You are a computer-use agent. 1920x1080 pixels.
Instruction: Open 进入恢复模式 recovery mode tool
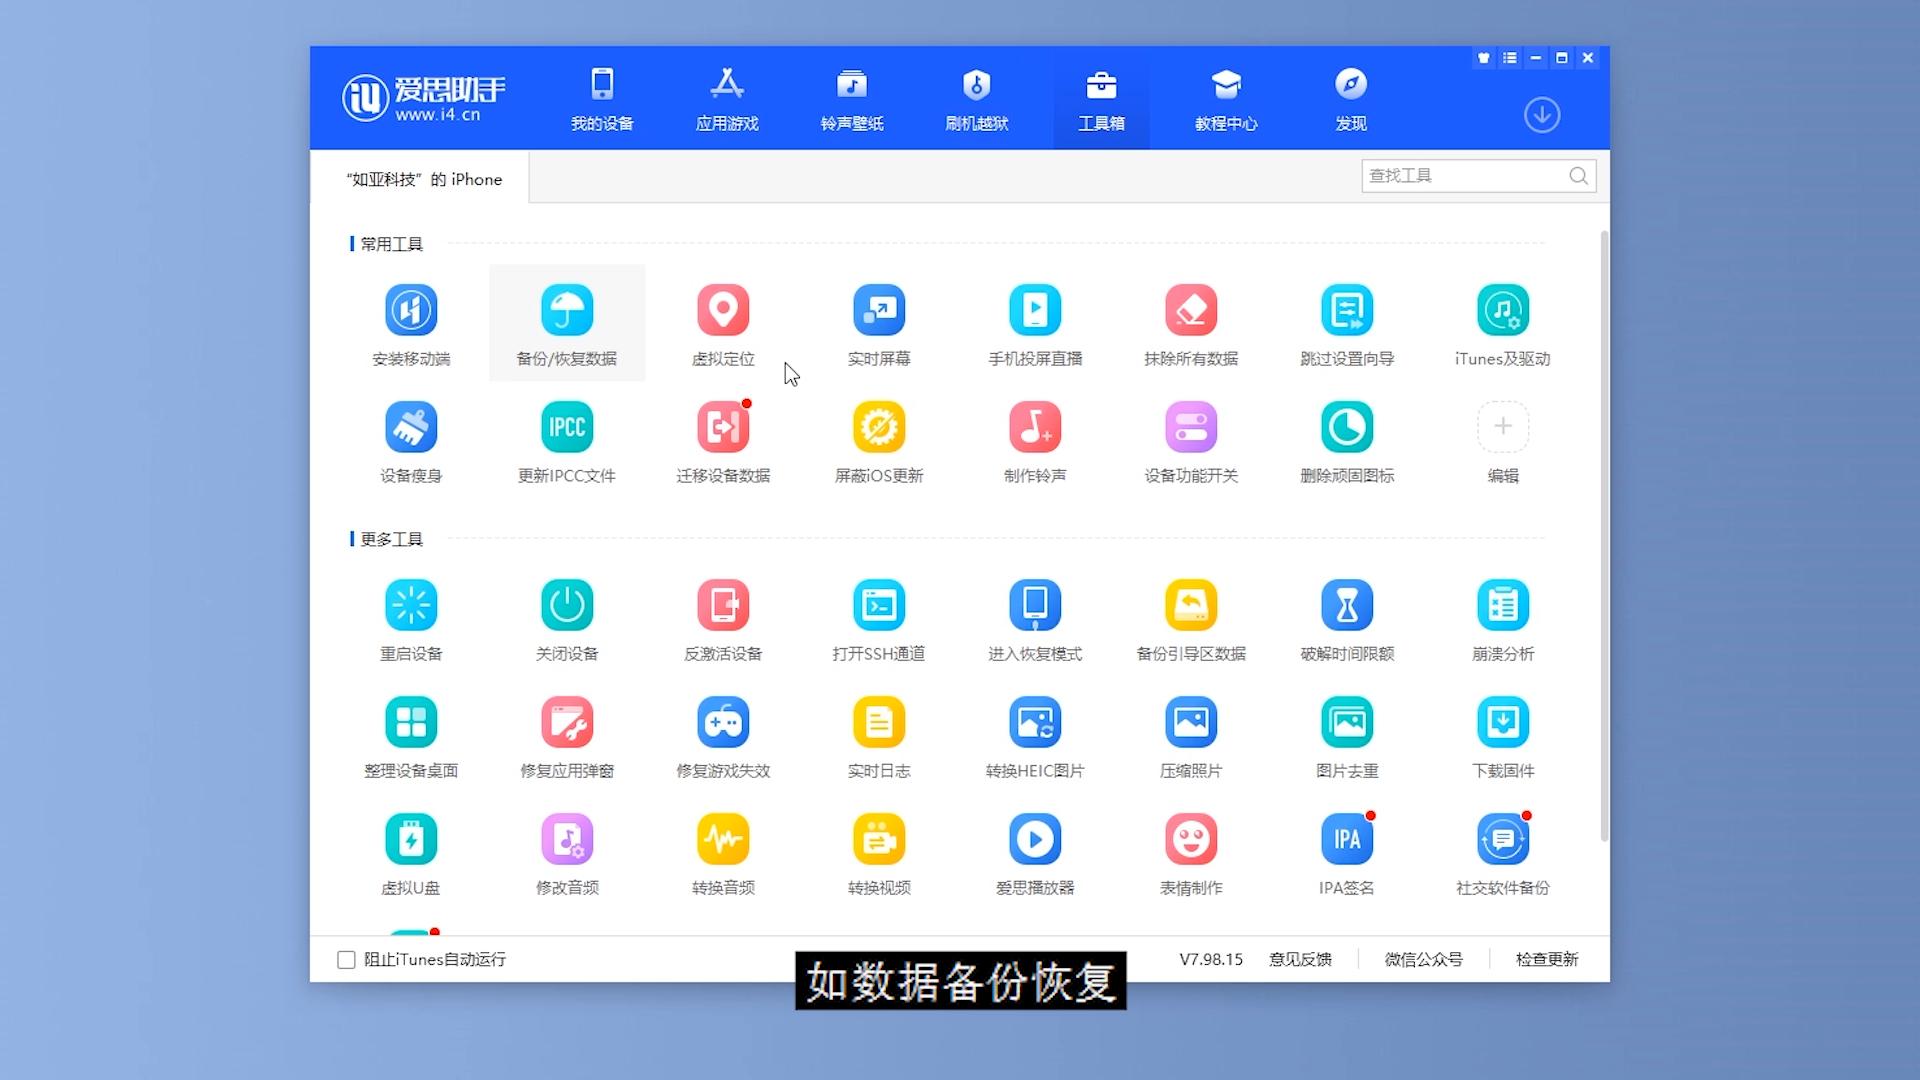[1035, 618]
